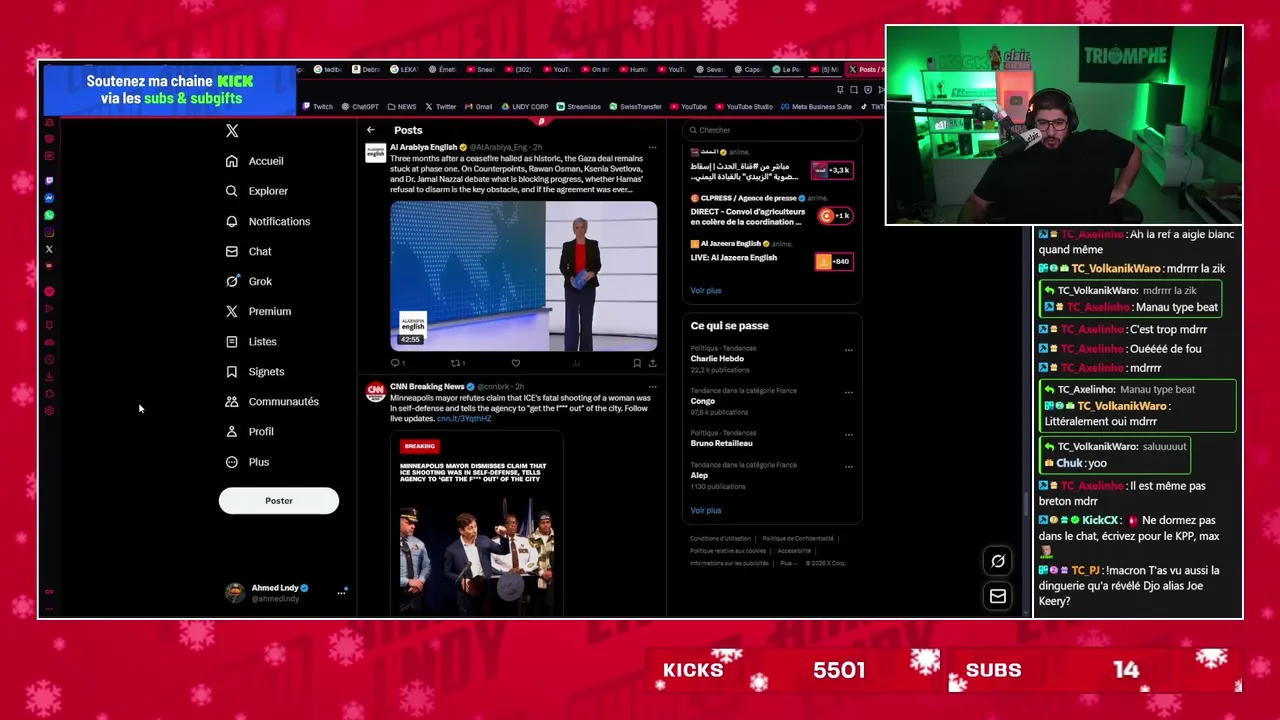Open the browser sidebar settings gear
Image resolution: width=1280 pixels, height=720 pixels.
tap(49, 411)
